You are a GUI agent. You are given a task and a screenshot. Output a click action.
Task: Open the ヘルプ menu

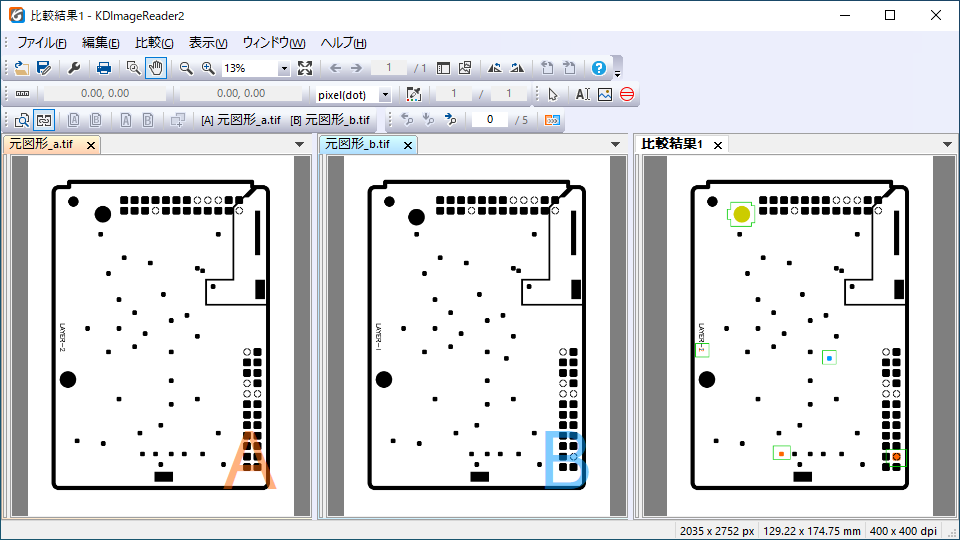click(x=343, y=43)
